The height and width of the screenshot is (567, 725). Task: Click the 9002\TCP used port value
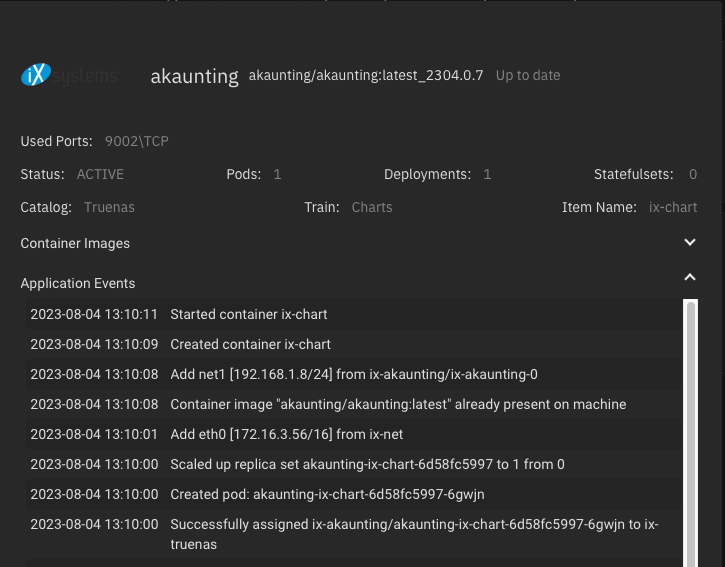(136, 141)
